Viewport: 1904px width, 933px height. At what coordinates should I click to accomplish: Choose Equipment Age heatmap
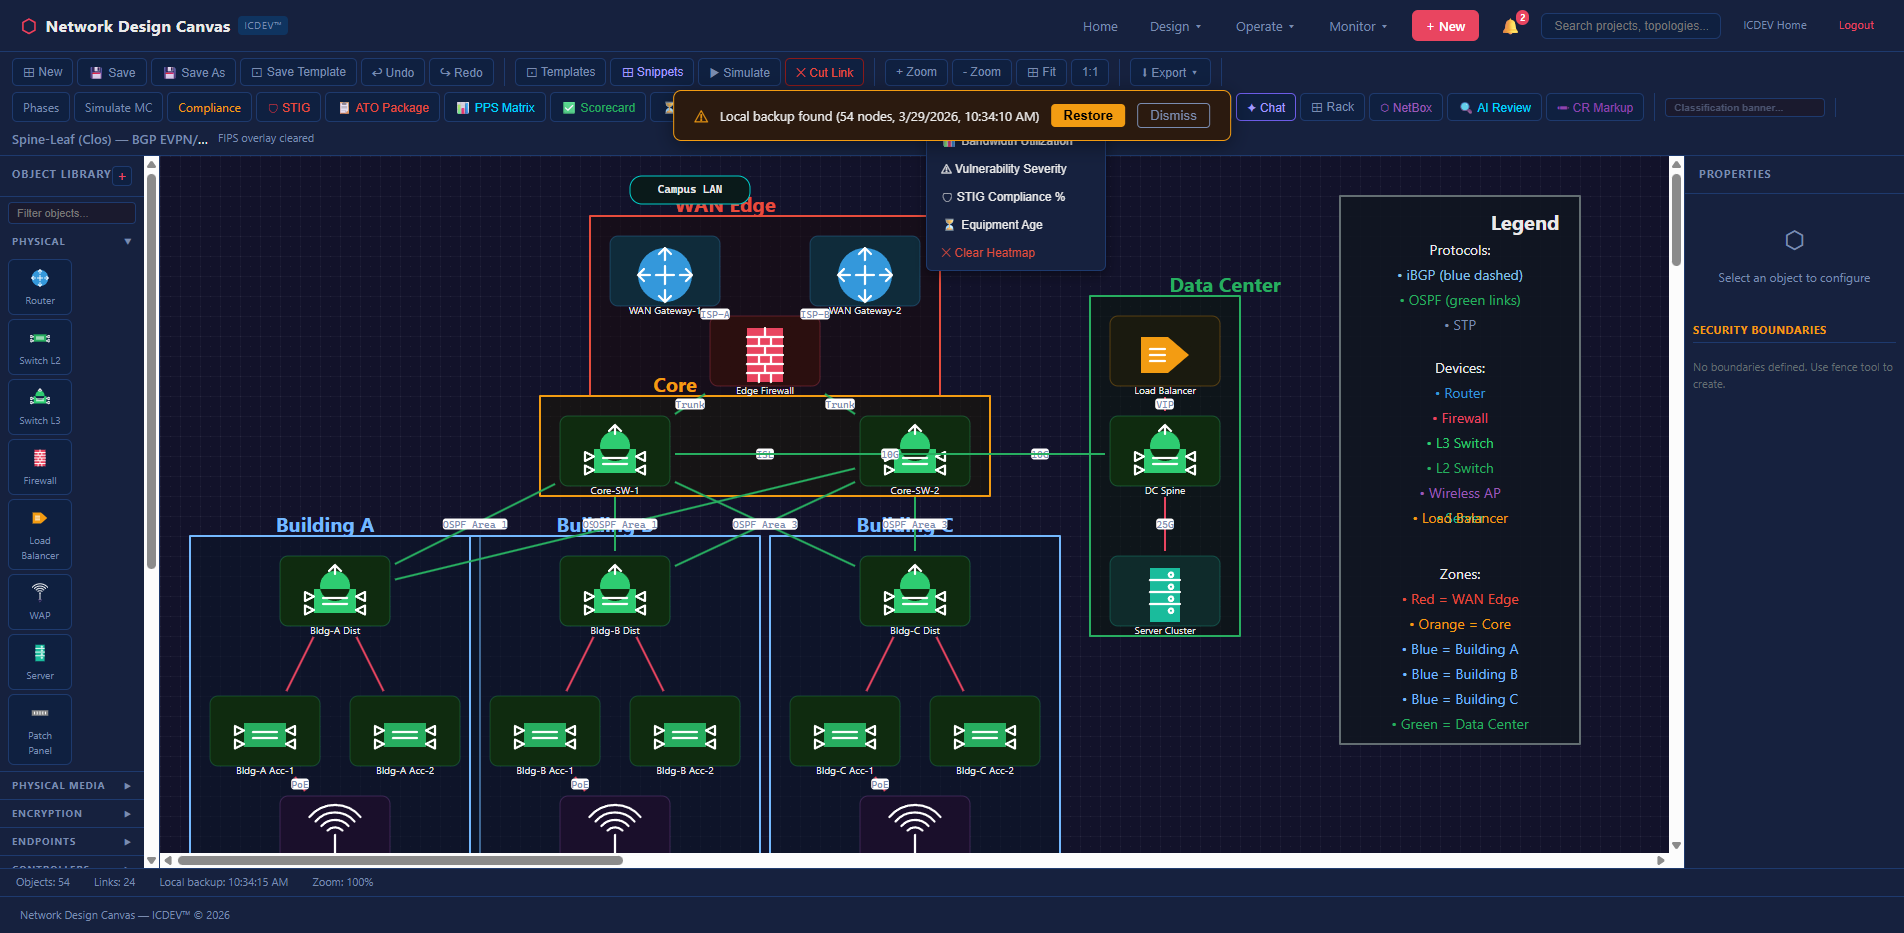[1016, 225]
